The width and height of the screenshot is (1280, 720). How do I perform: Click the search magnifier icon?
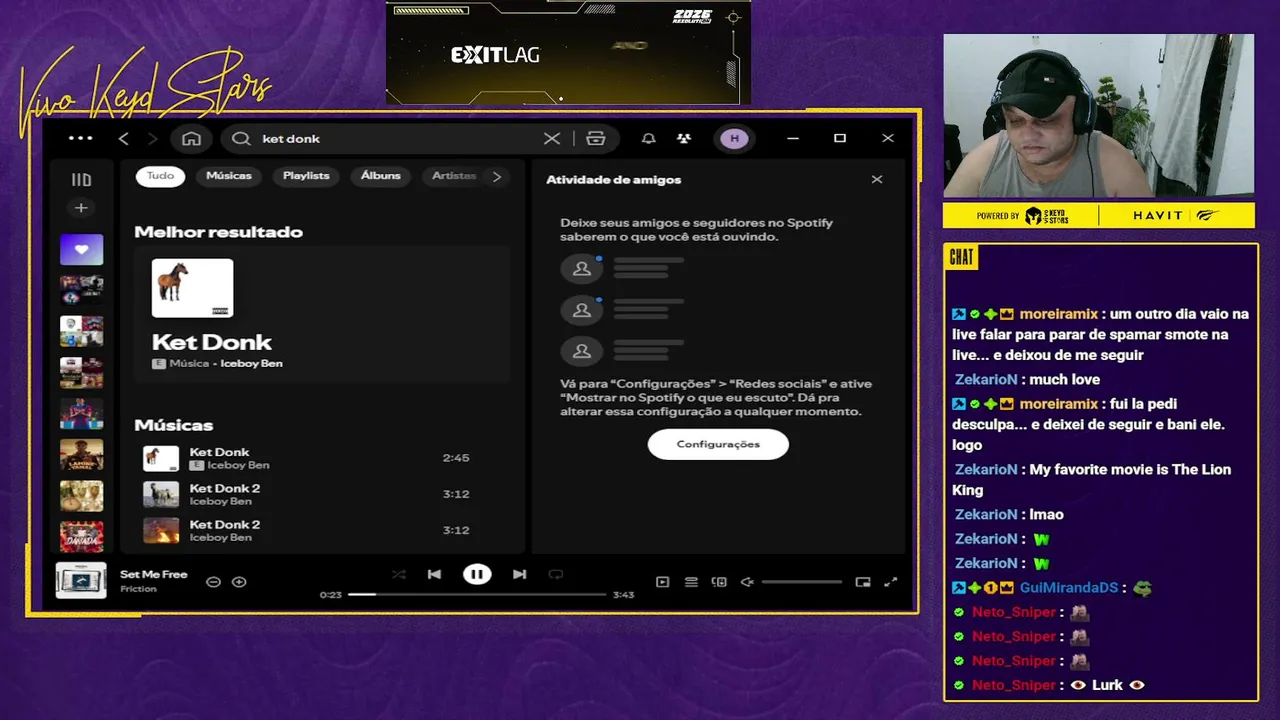[x=241, y=139]
